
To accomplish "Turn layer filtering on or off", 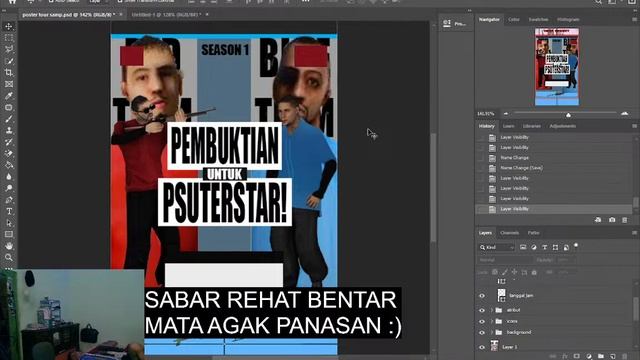I will click(576, 245).
